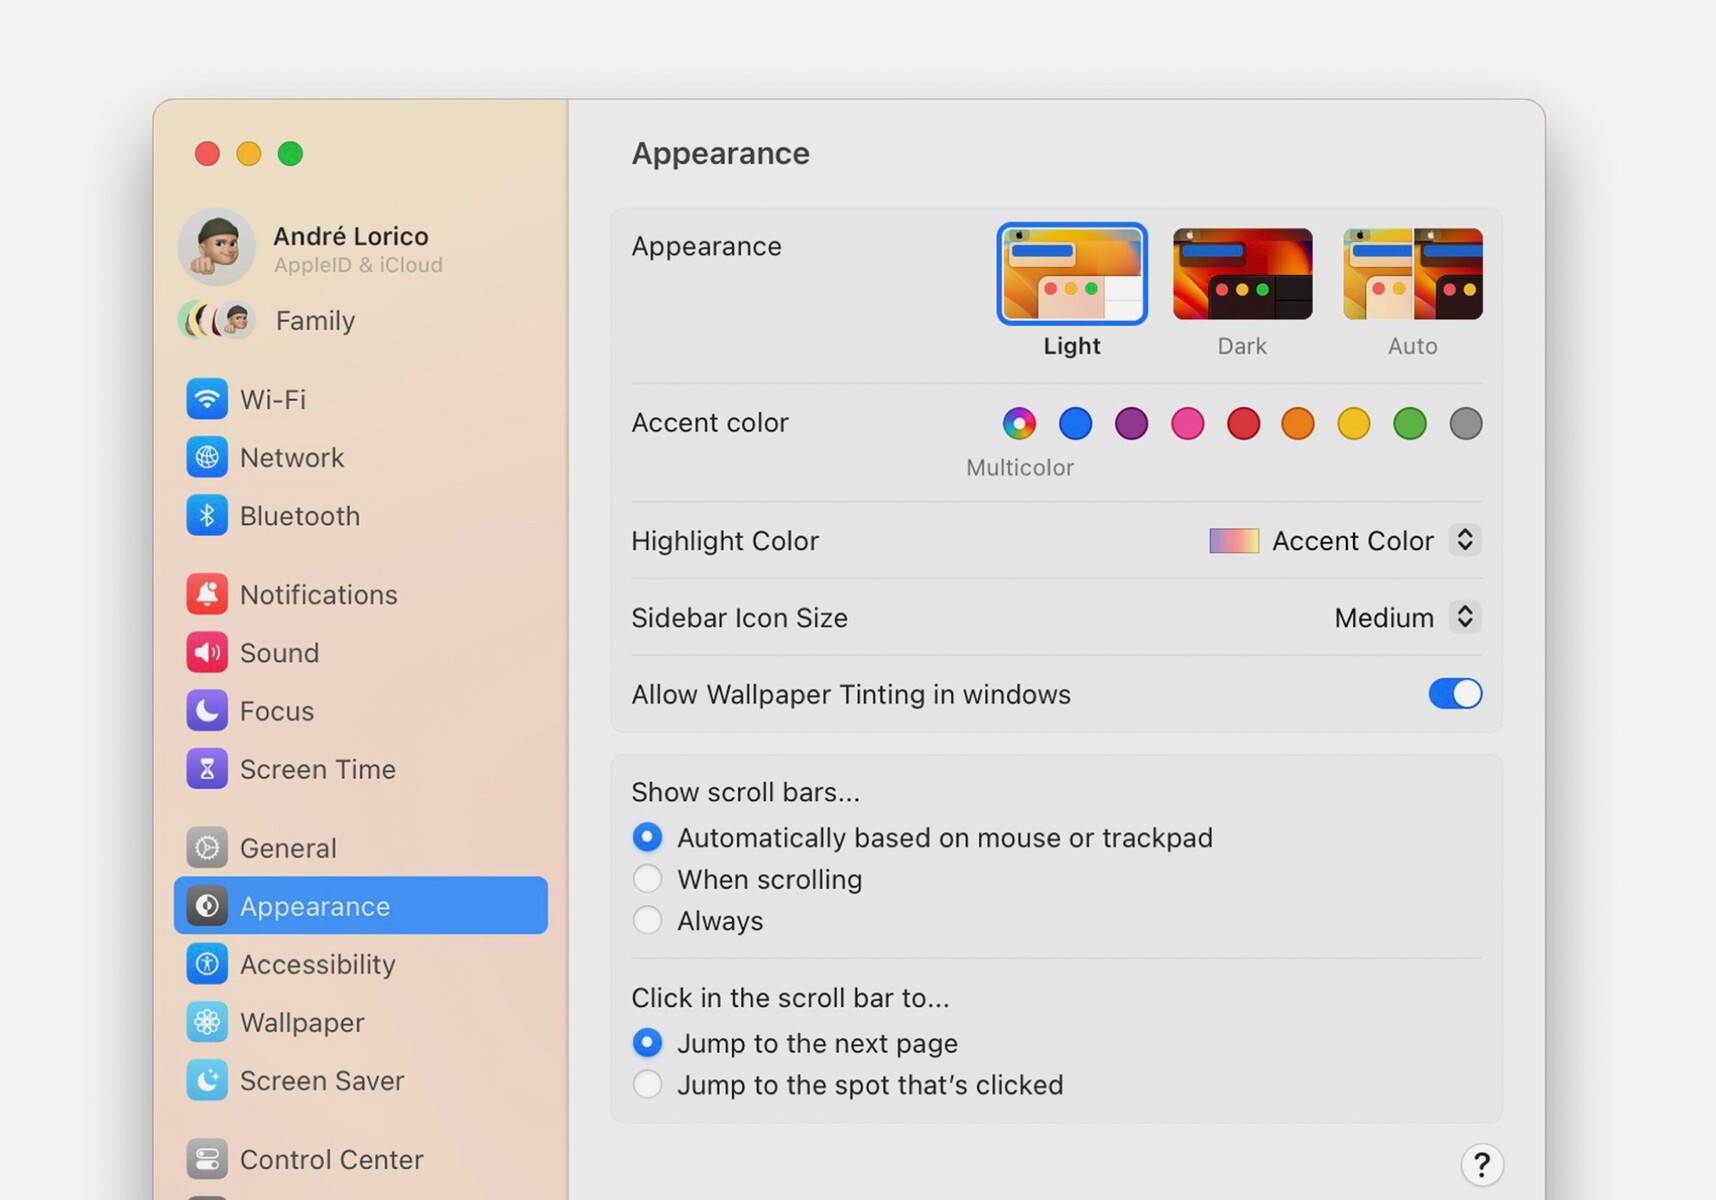Open Control Center settings
The width and height of the screenshot is (1716, 1200).
[x=331, y=1159]
